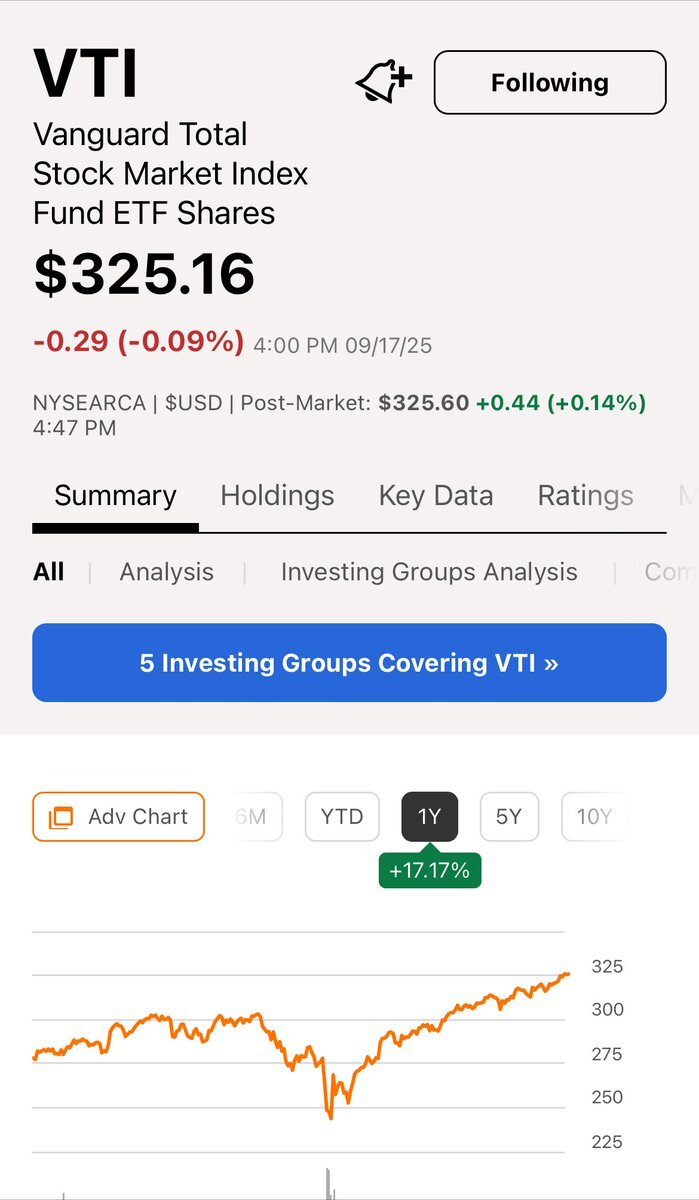The width and height of the screenshot is (699, 1200).
Task: Open the Adv Chart view
Action: (118, 817)
